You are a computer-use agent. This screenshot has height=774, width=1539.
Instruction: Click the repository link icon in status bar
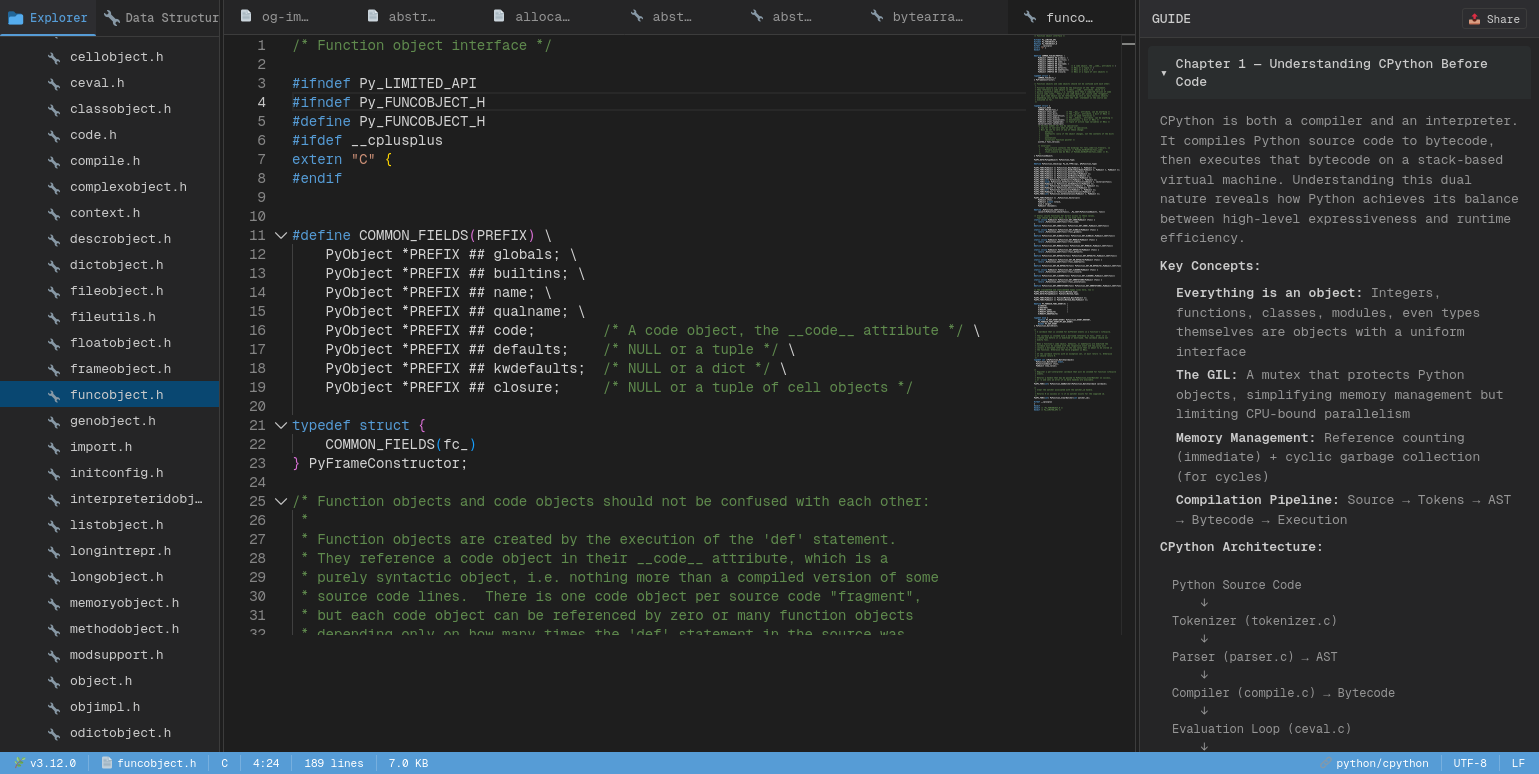1325,763
